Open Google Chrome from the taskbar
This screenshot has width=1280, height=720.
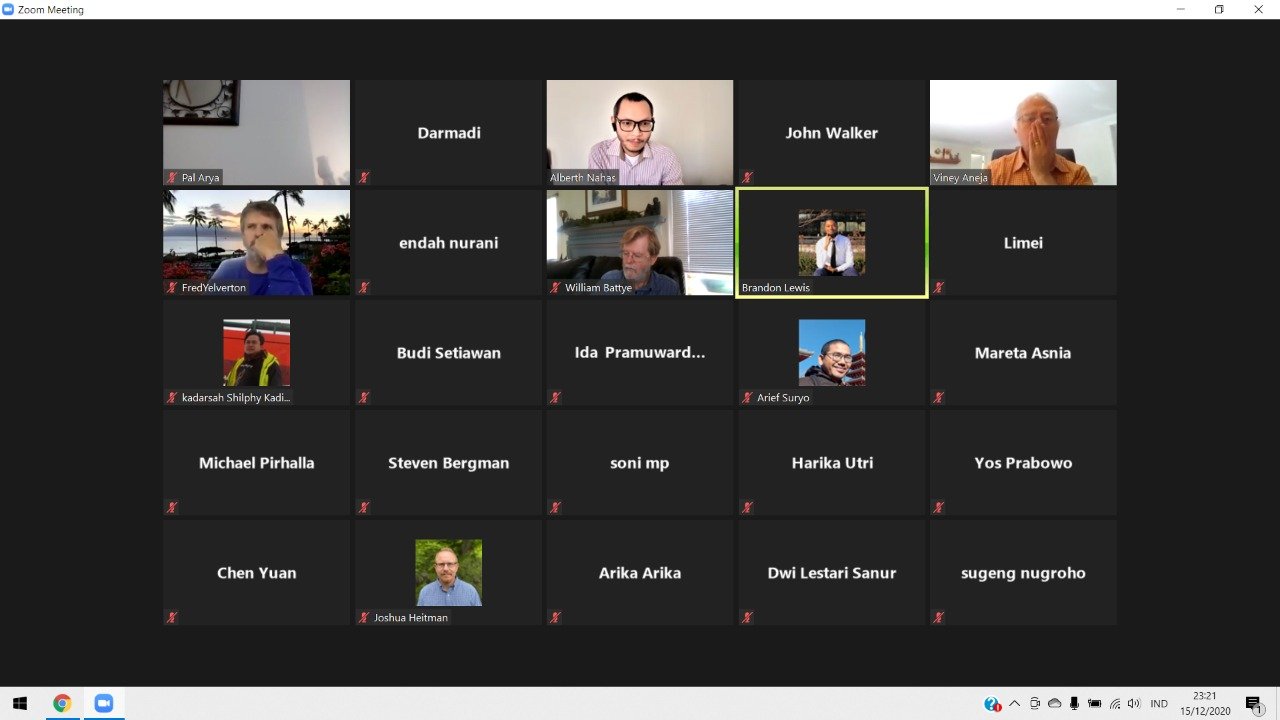click(x=62, y=703)
